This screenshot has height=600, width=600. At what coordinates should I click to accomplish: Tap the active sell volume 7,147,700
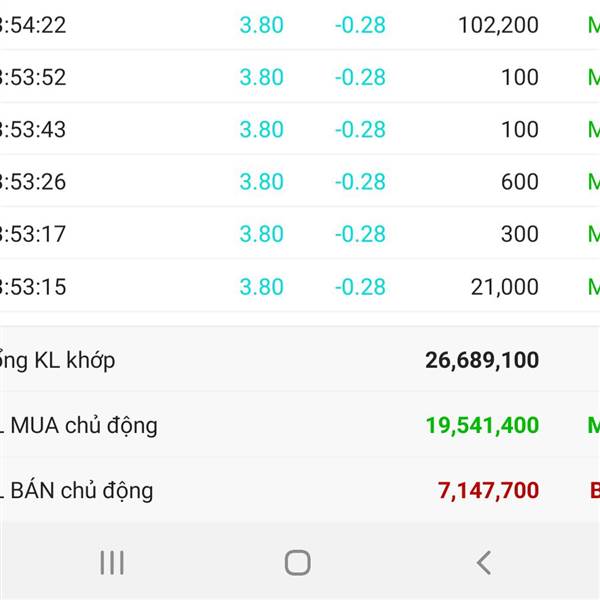488,491
